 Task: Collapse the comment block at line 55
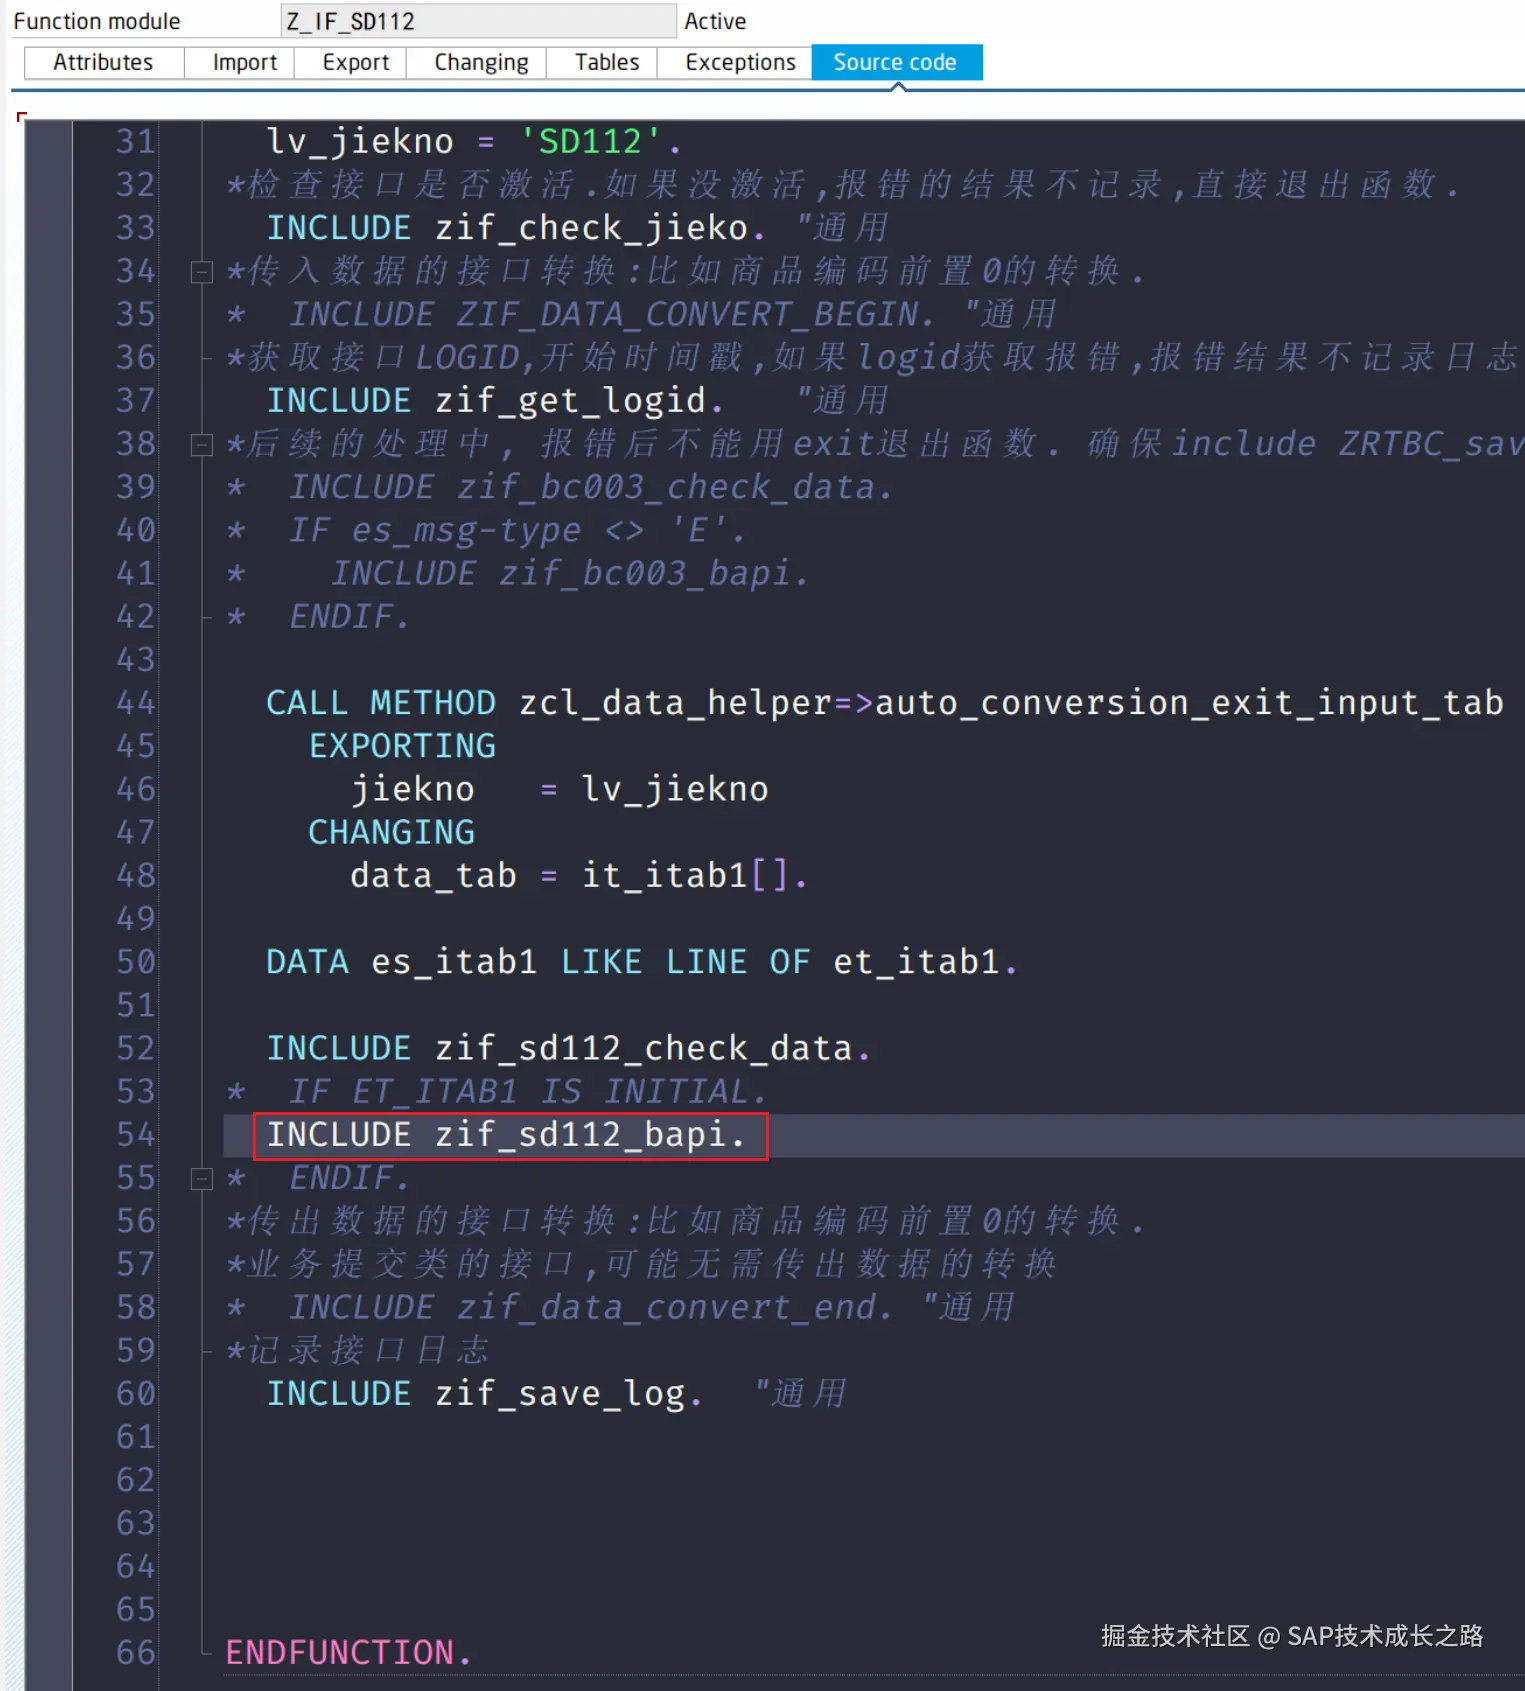point(202,1179)
